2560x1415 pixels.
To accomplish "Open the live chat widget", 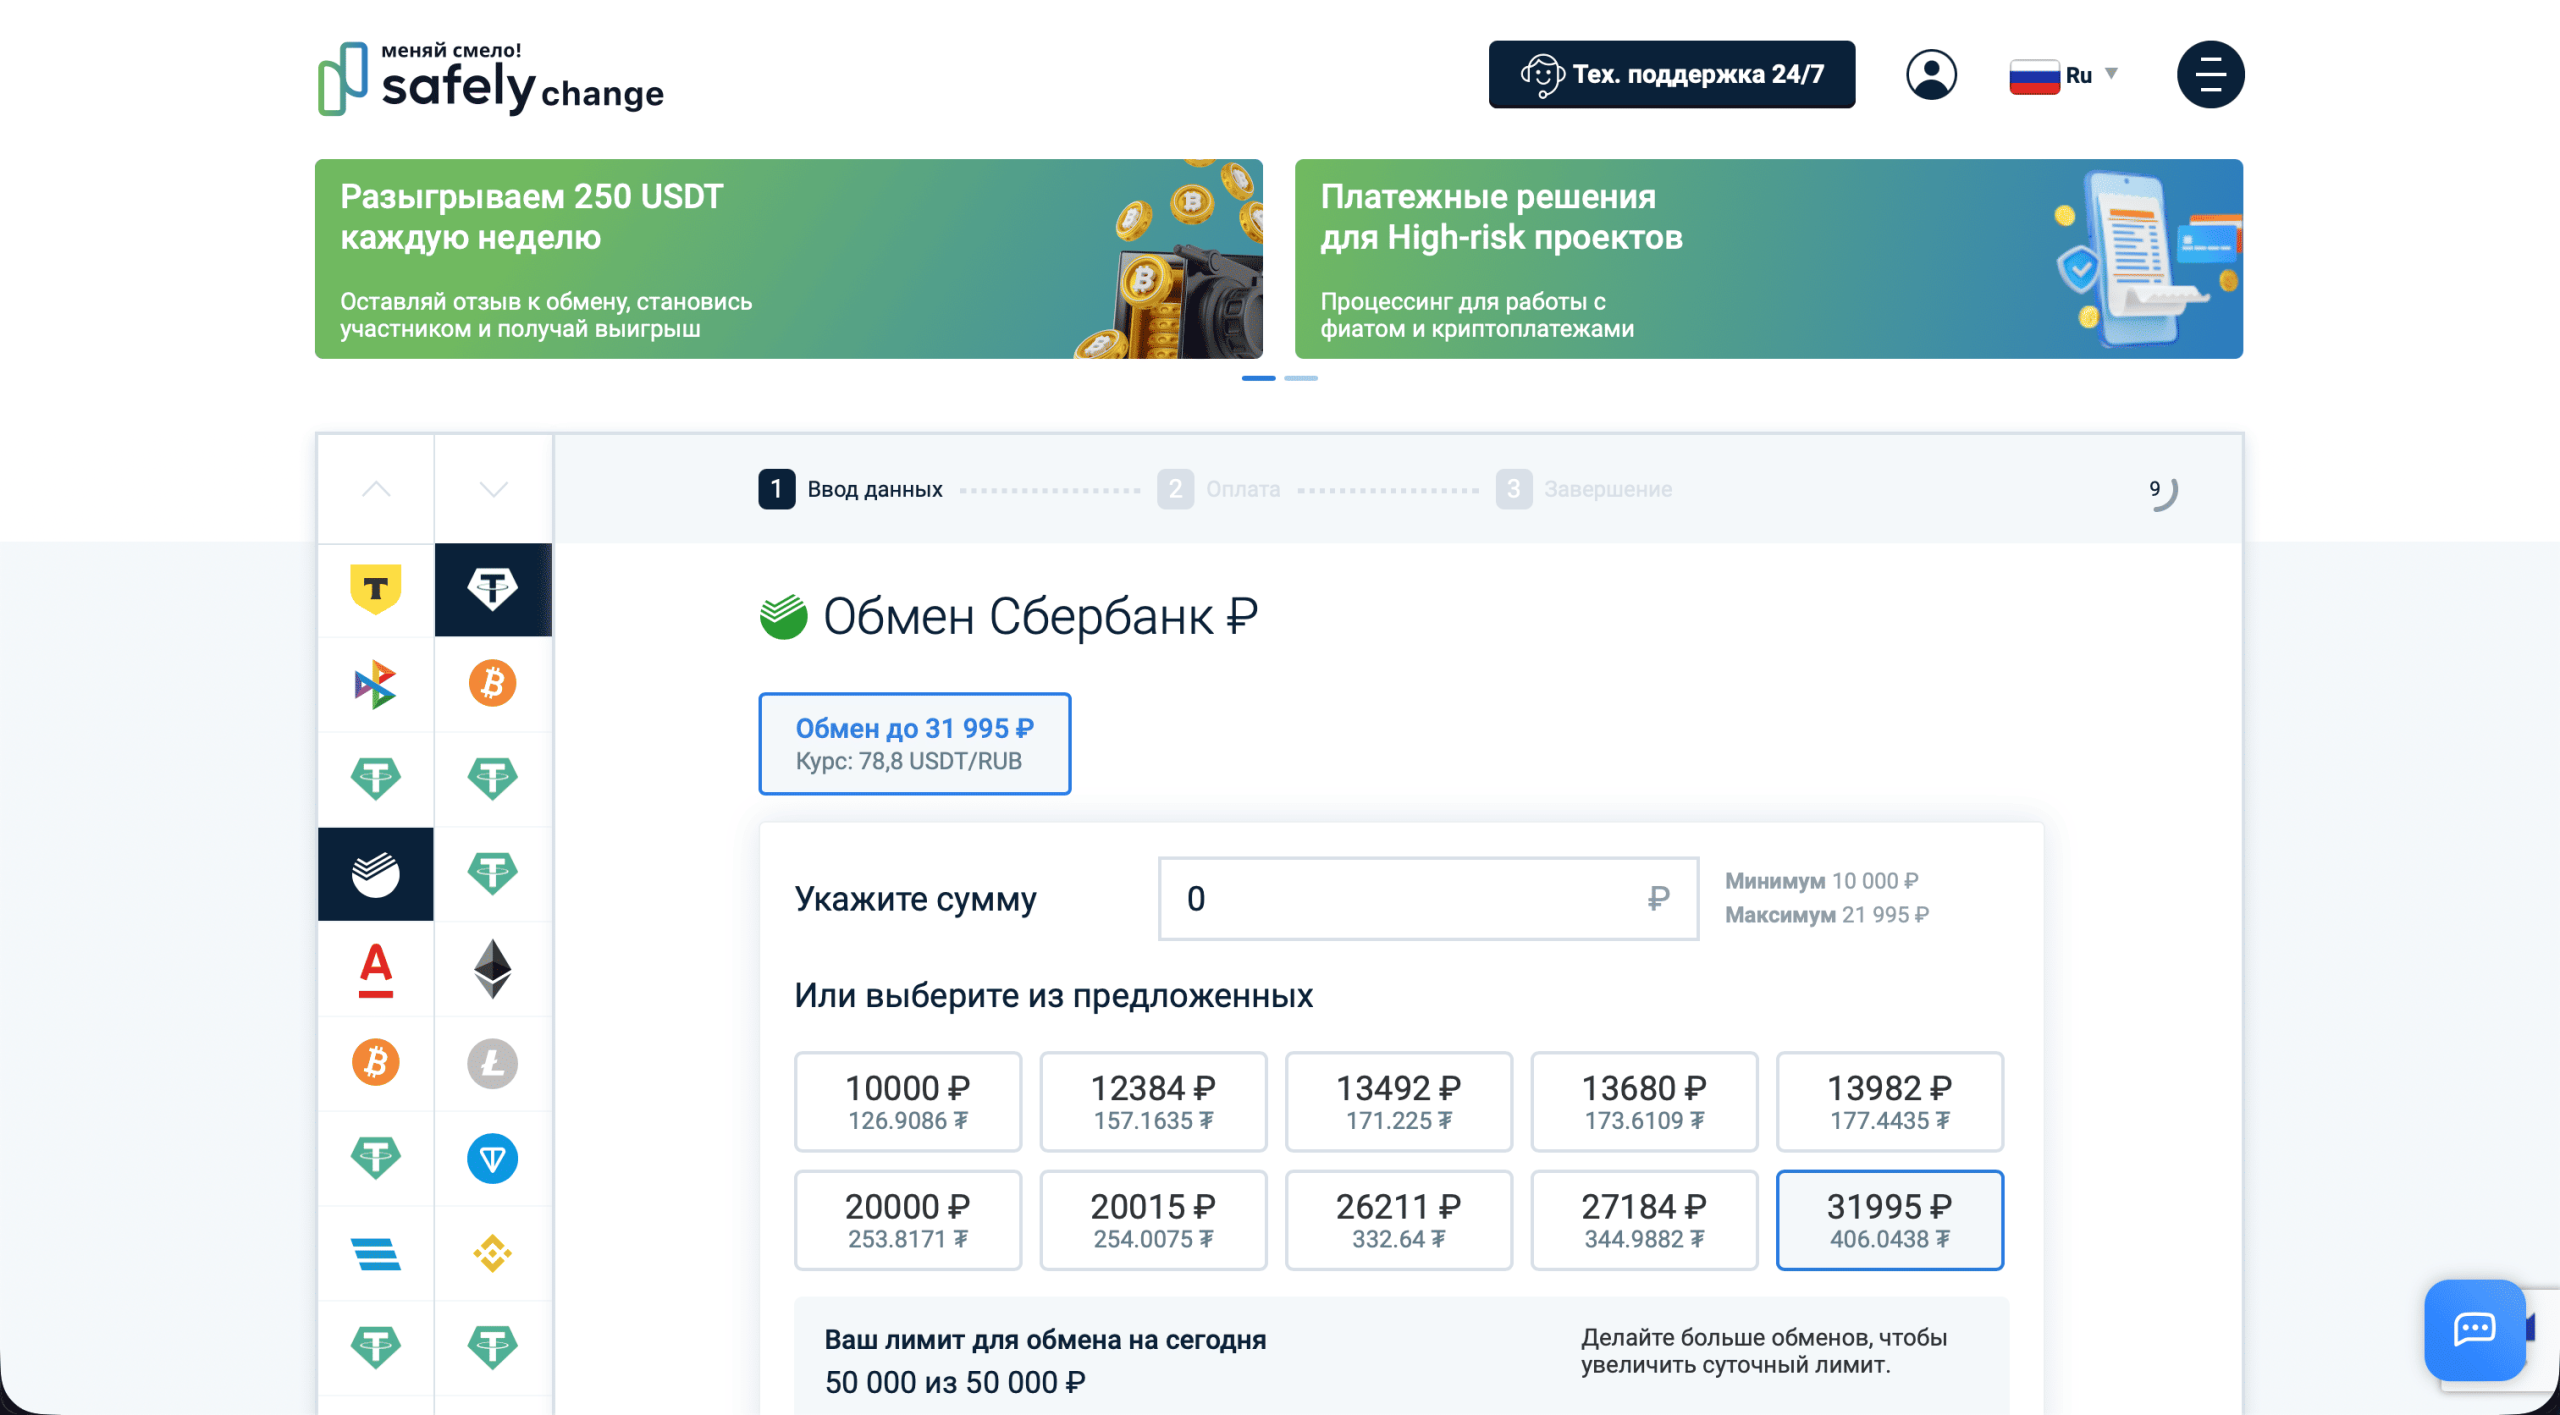I will [x=2475, y=1329].
